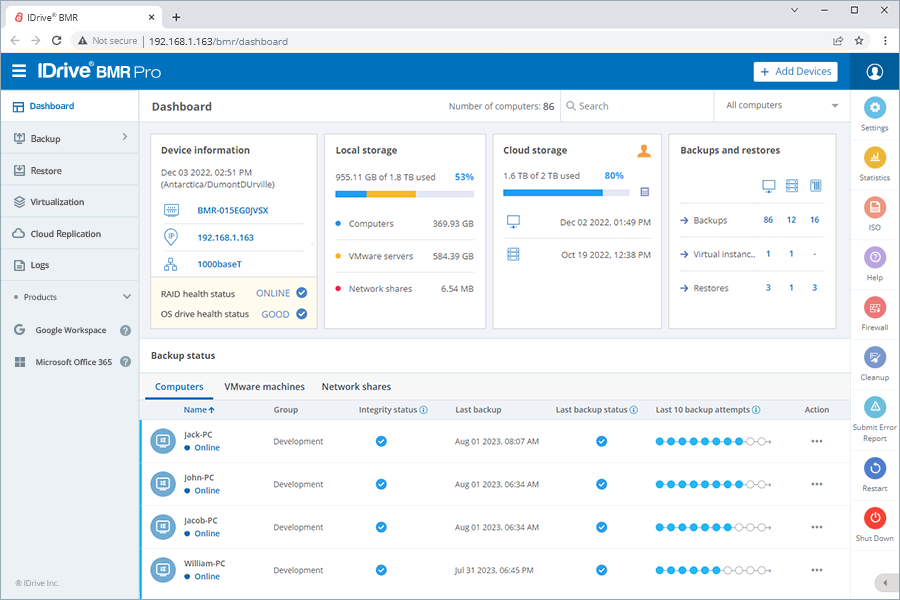The height and width of the screenshot is (600, 900).
Task: Expand the Backup sidebar submenu arrow
Action: [x=125, y=137]
